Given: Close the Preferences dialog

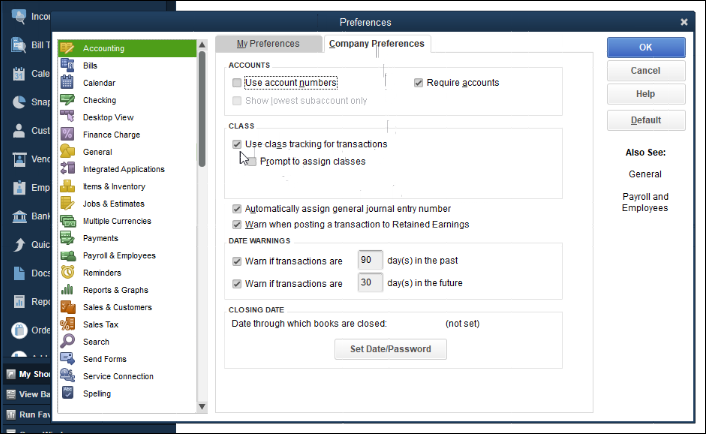Looking at the screenshot, I should tap(684, 22).
